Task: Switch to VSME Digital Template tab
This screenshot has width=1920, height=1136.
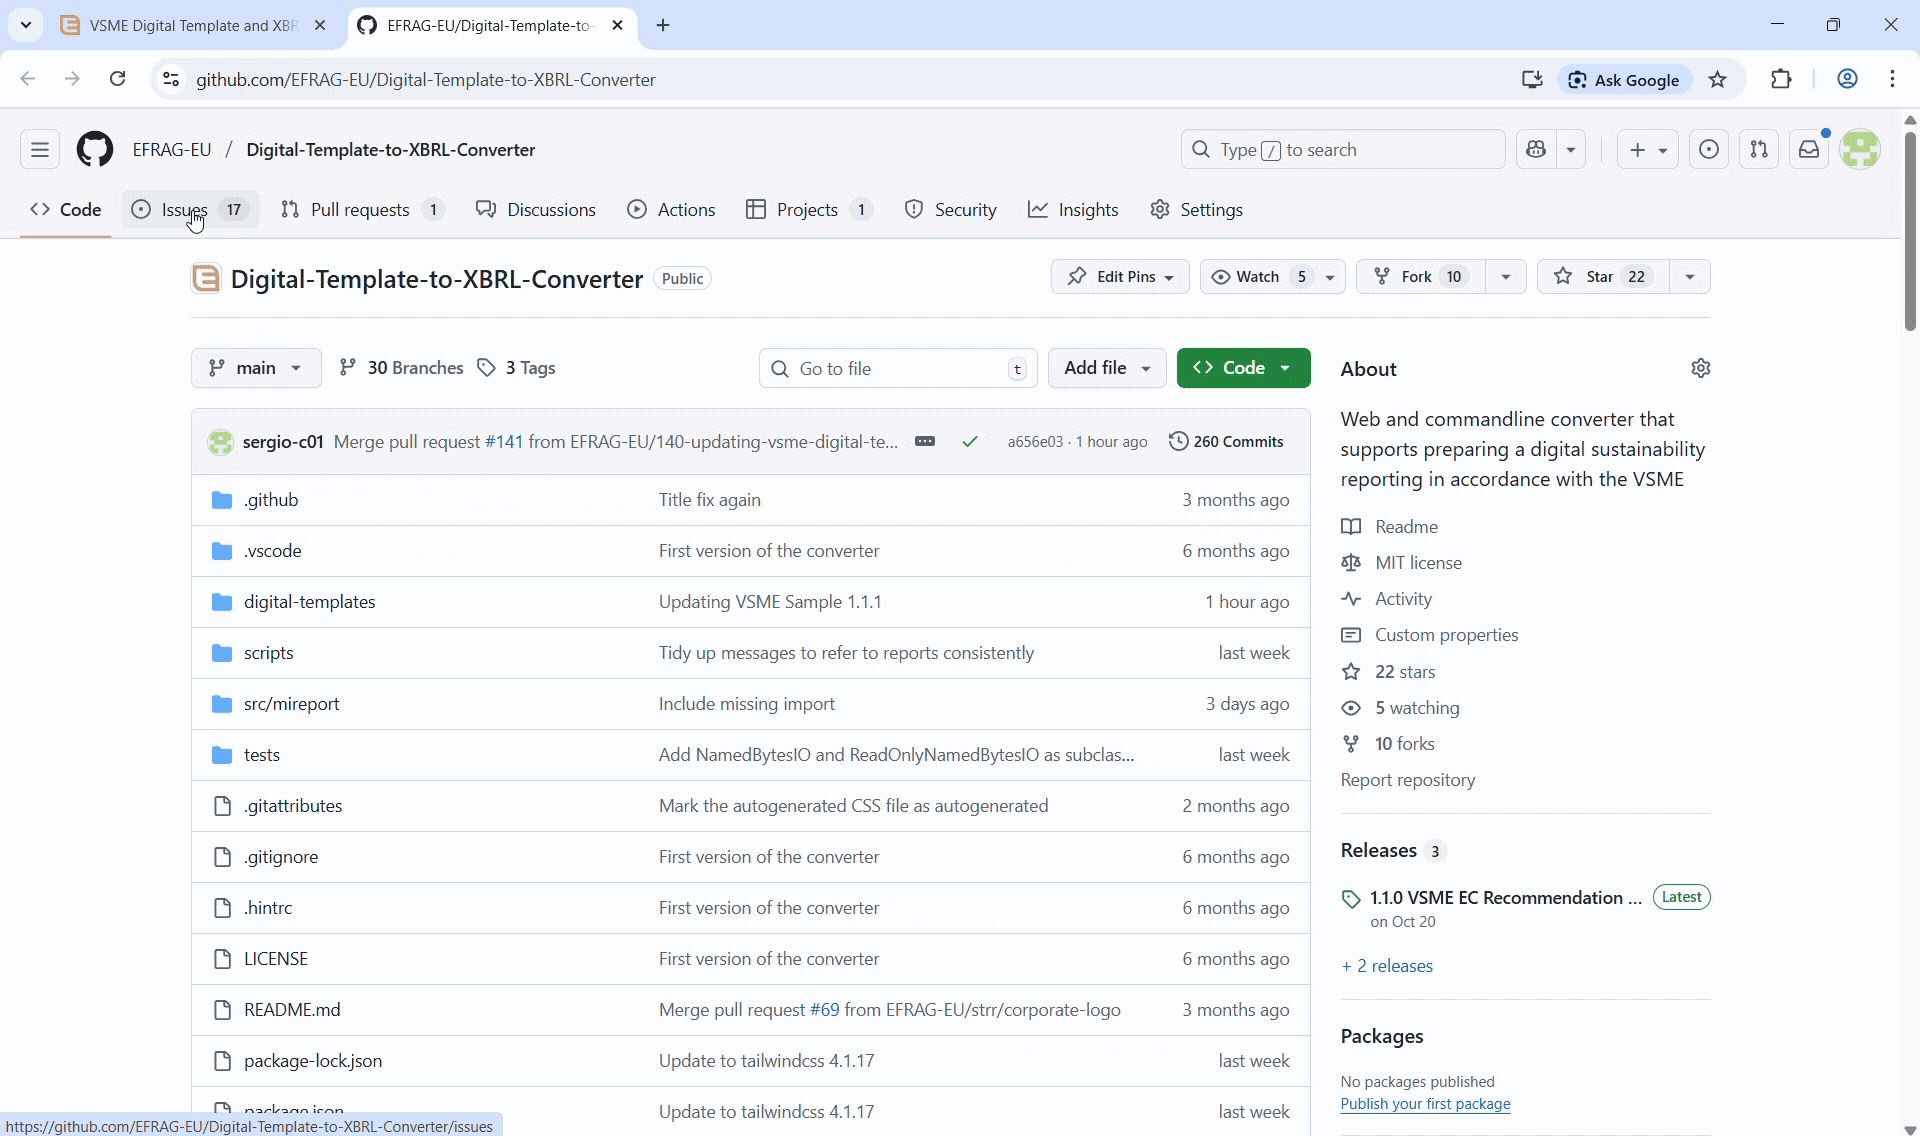Action: click(x=193, y=26)
